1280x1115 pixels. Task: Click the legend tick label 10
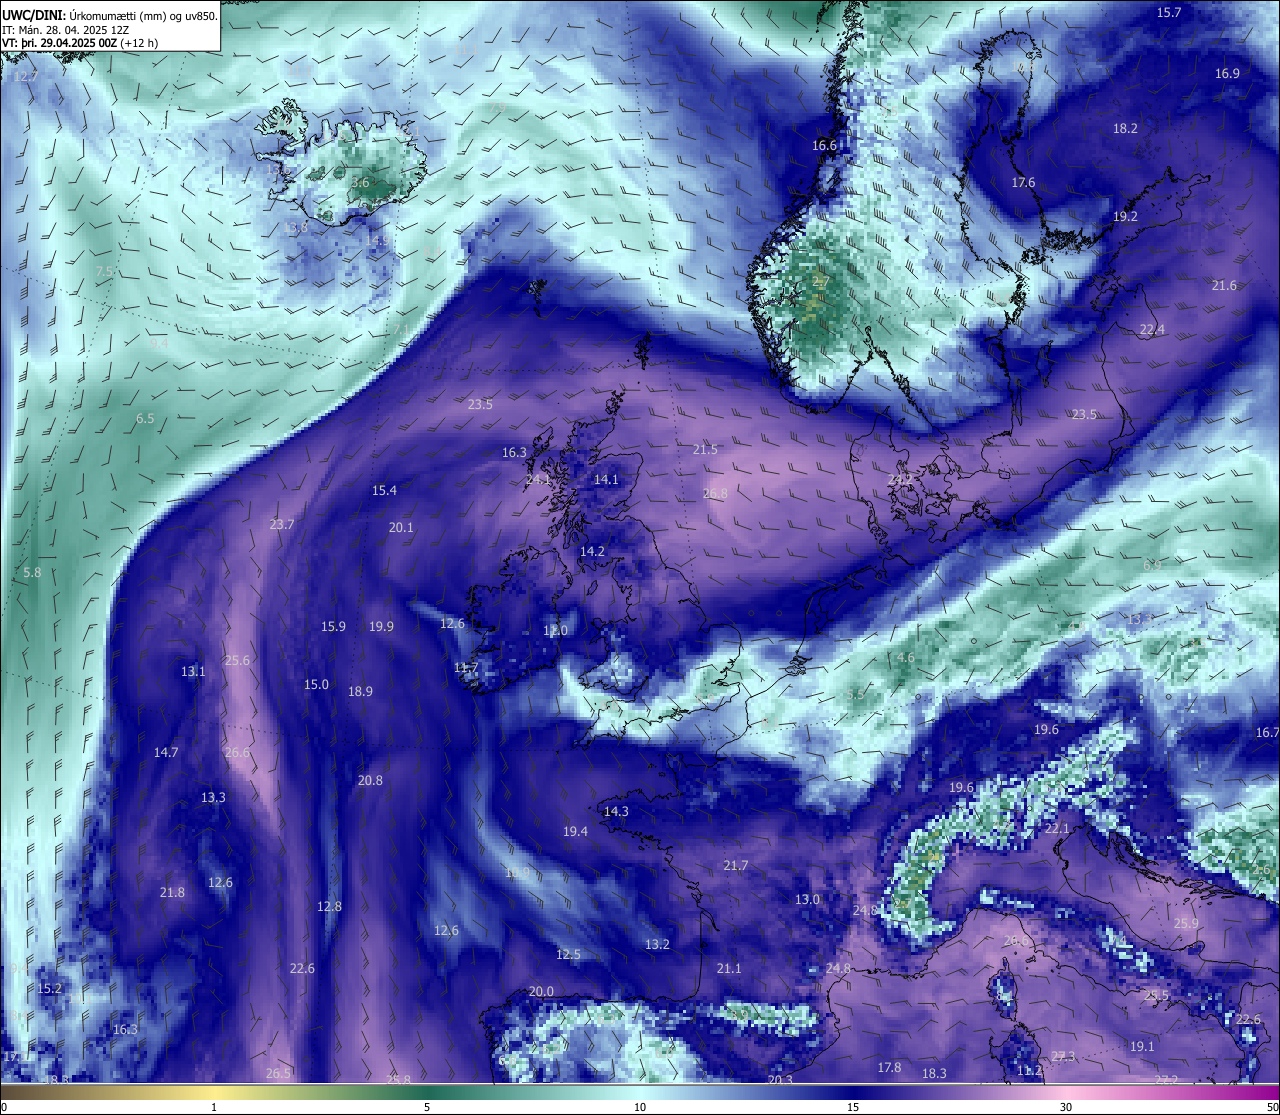coord(640,1107)
